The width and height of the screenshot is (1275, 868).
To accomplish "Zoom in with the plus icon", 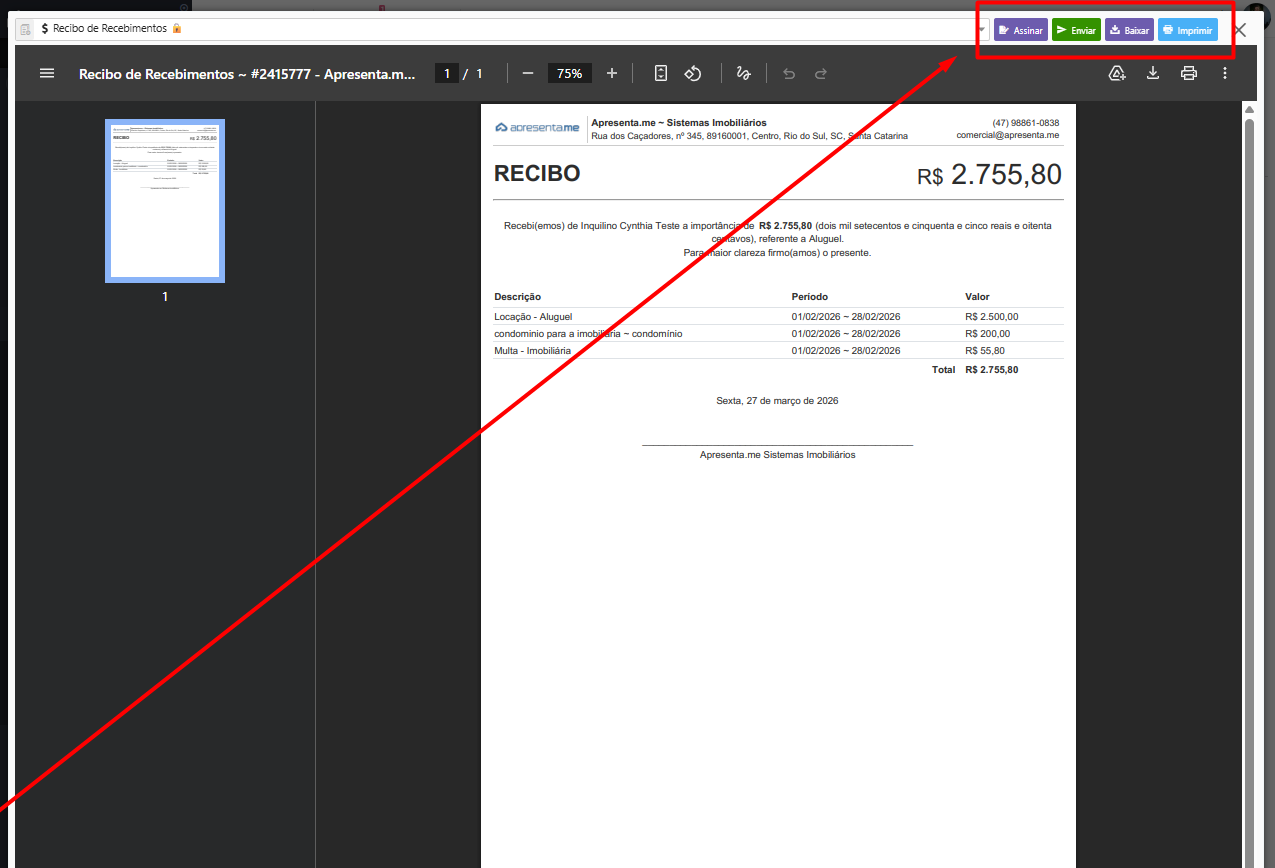I will (612, 73).
